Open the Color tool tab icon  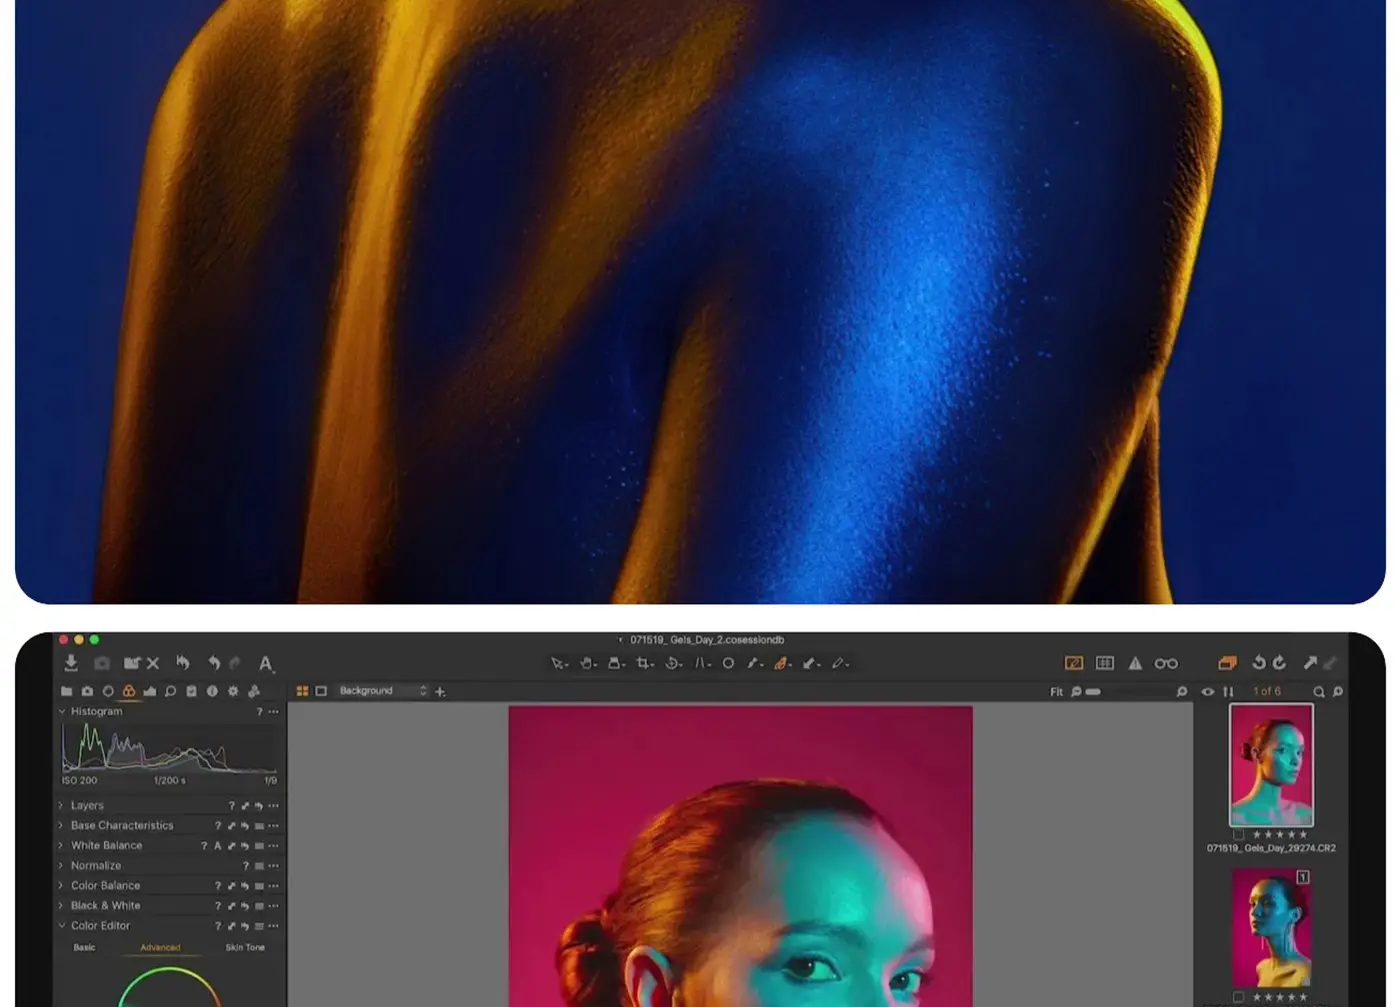[128, 691]
